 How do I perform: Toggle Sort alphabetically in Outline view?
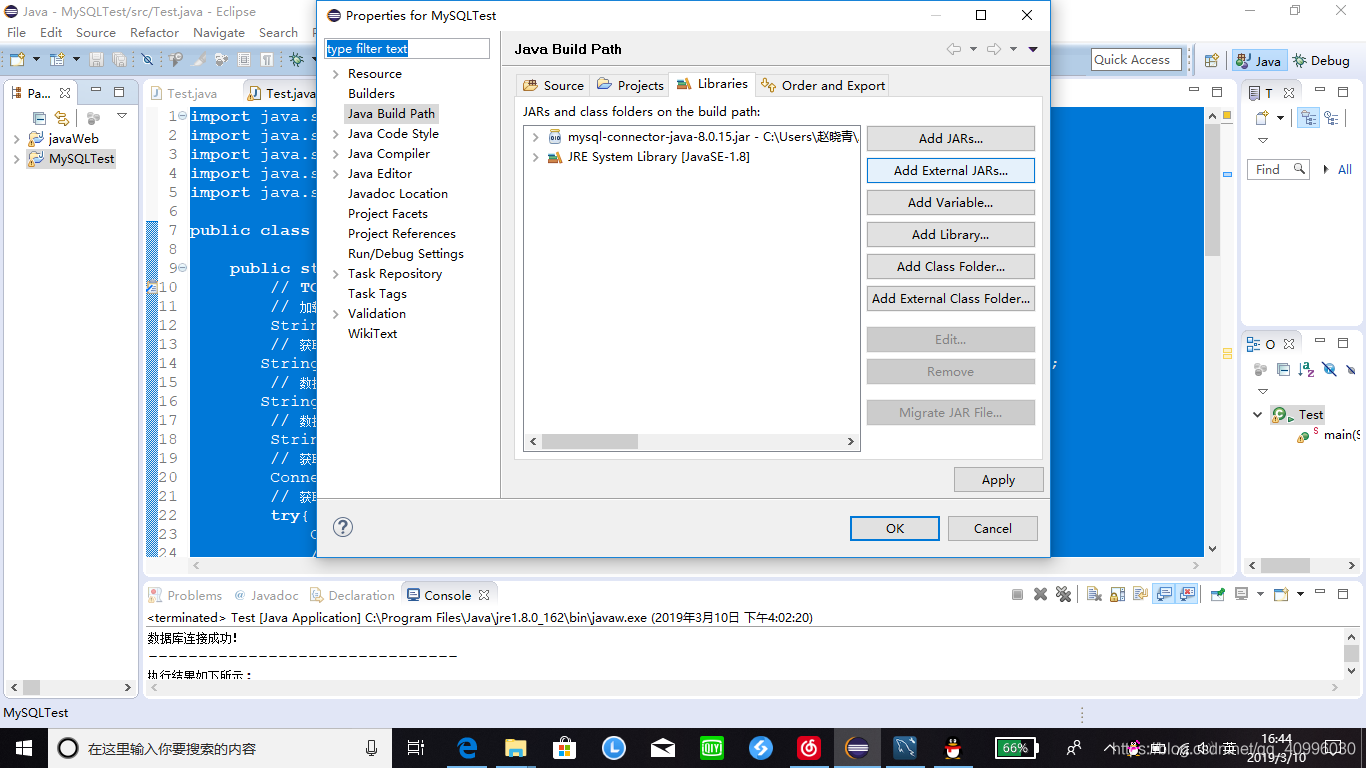[1306, 369]
